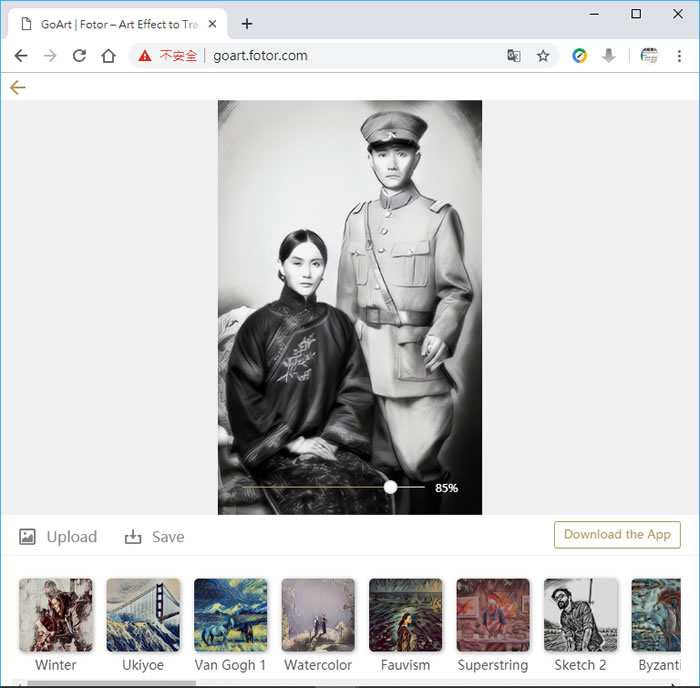Reload the goart.fotor.com page
The height and width of the screenshot is (688, 700).
tap(79, 56)
